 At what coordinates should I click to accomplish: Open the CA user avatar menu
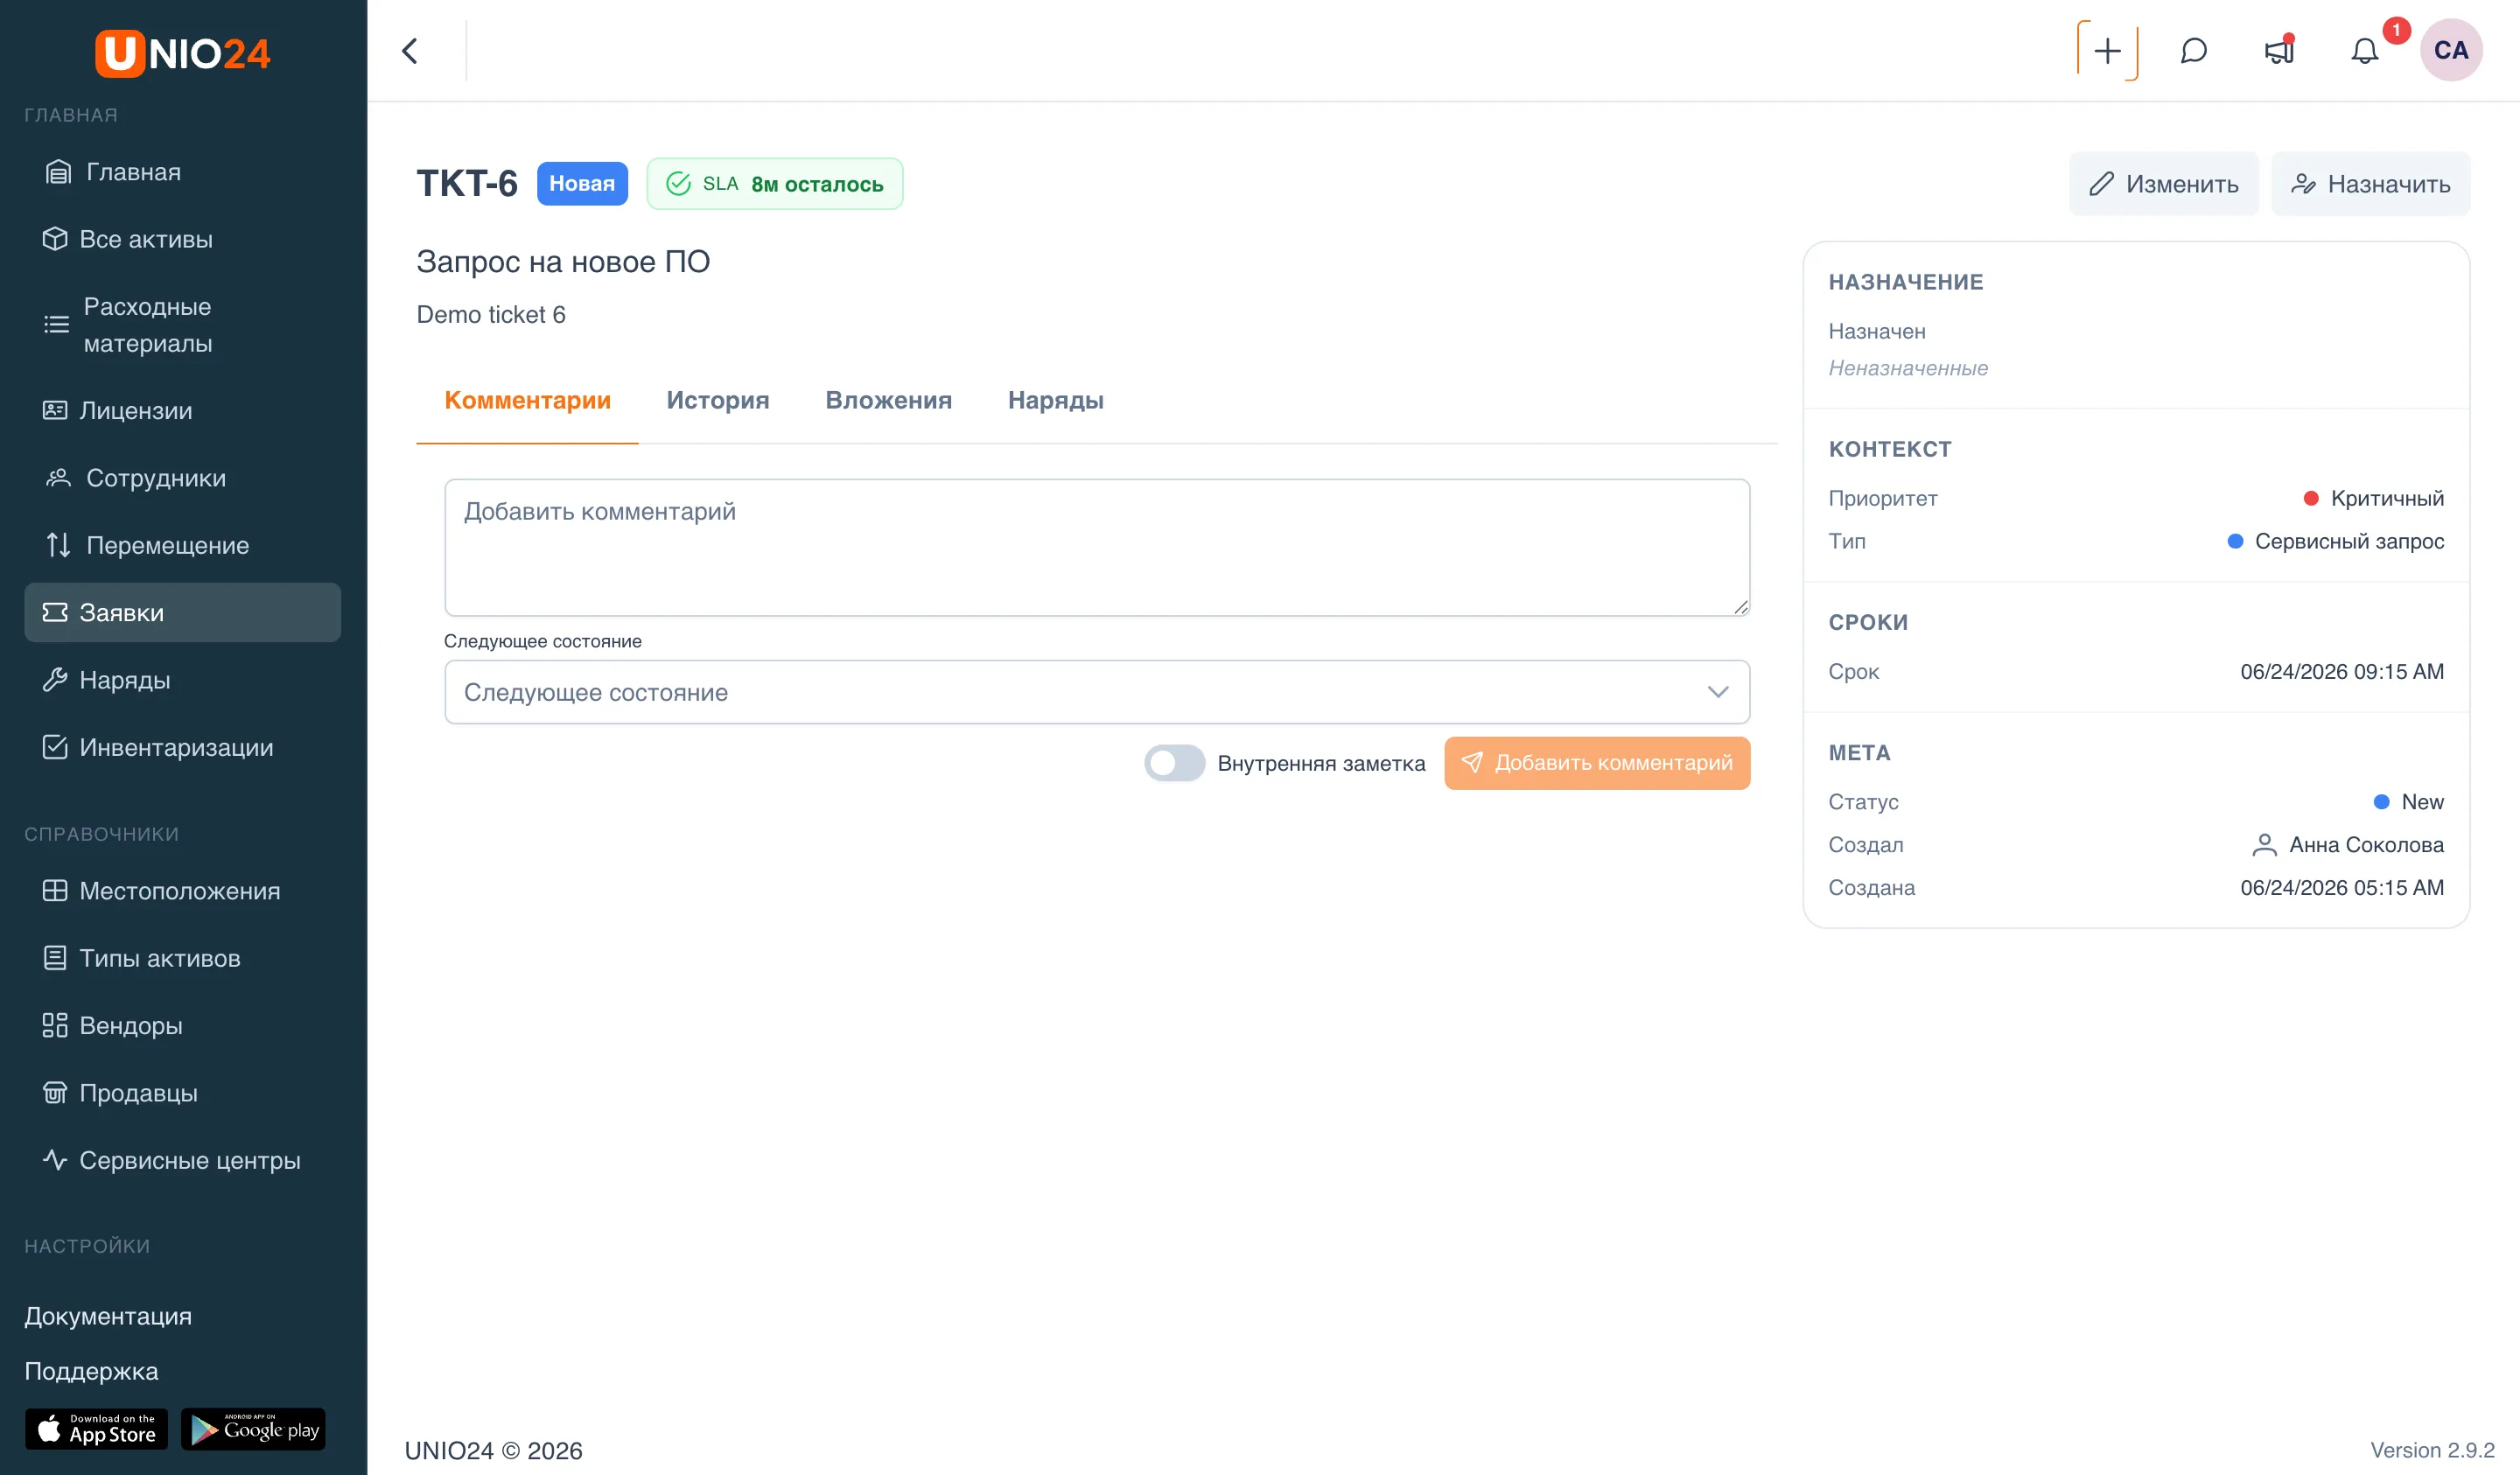(x=2450, y=51)
